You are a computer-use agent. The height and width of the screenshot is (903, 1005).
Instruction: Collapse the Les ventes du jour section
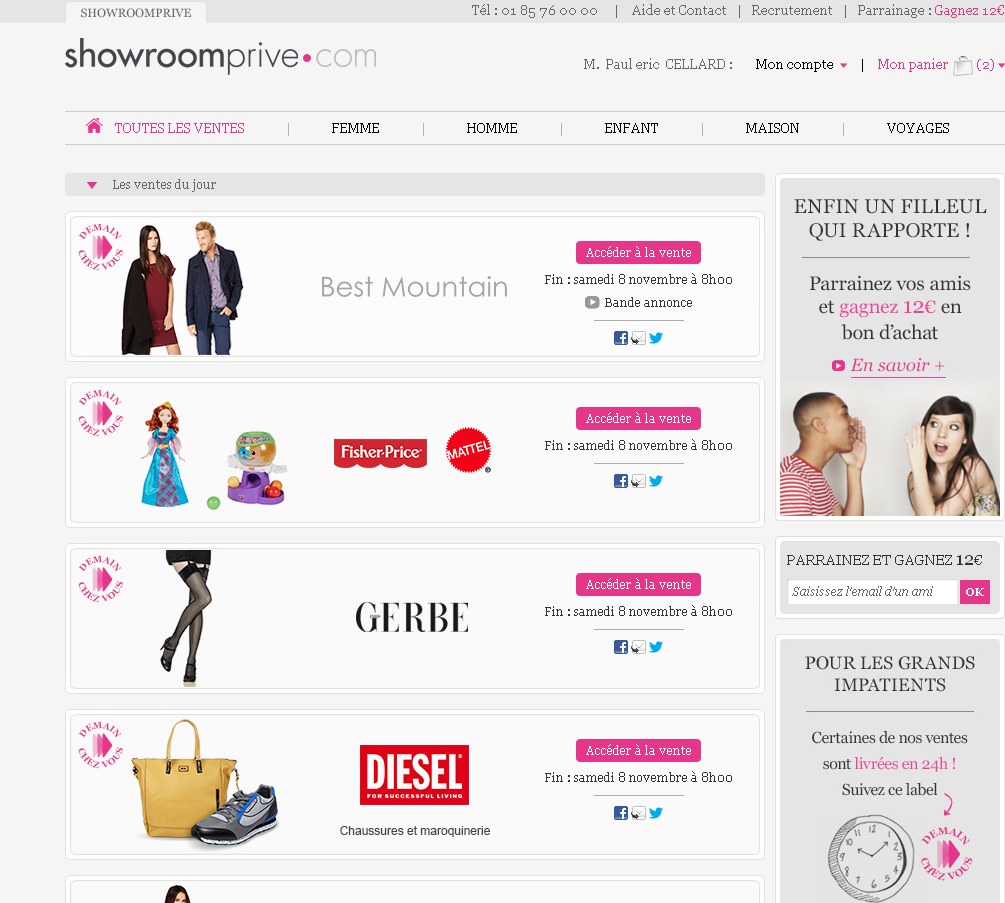point(92,185)
